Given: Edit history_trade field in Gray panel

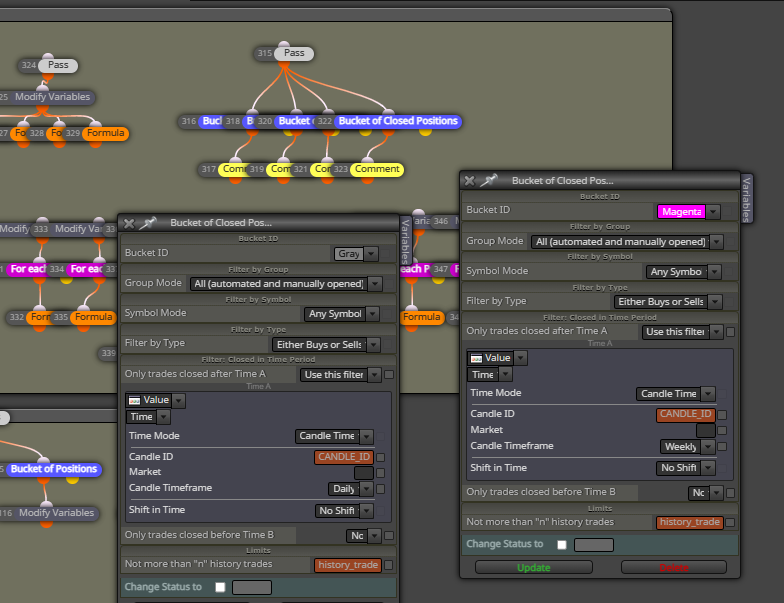Looking at the screenshot, I should [348, 565].
